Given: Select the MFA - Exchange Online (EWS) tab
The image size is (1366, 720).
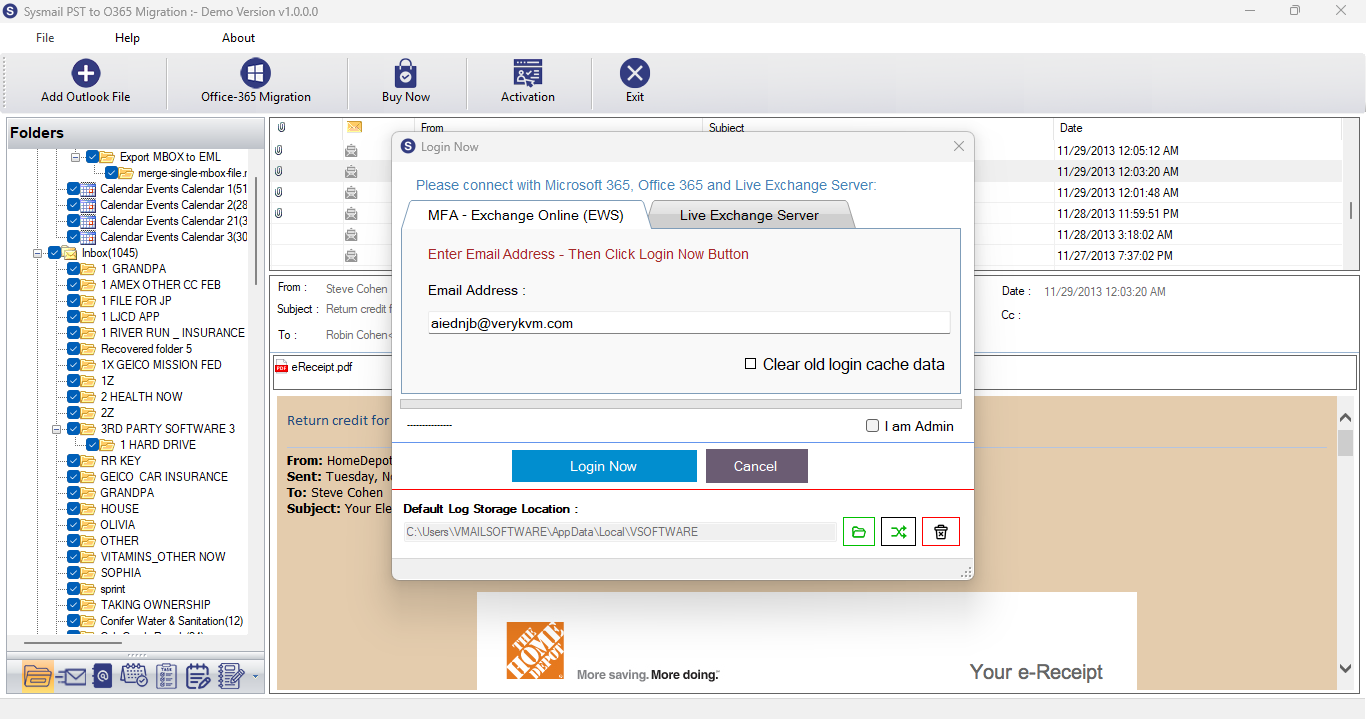Looking at the screenshot, I should 525,215.
